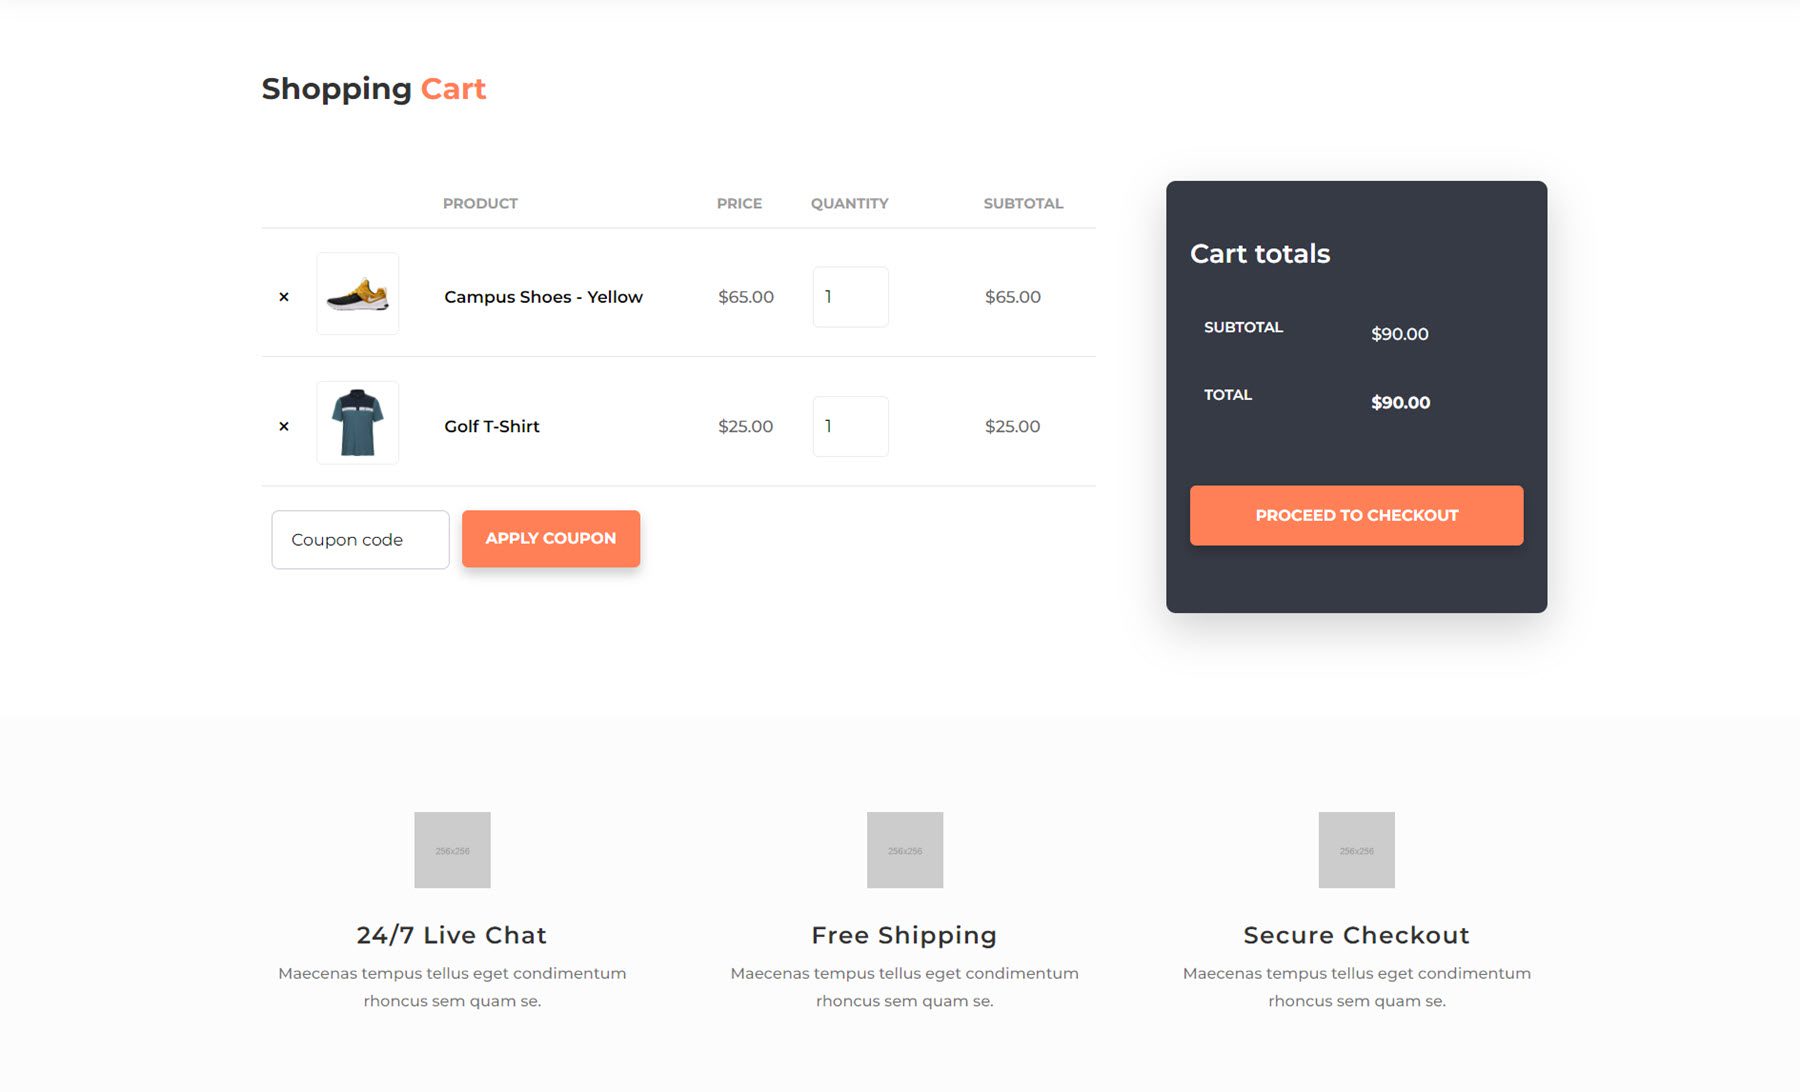This screenshot has height=1092, width=1800.
Task: Click the Shopping Cart page title
Action: tap(373, 89)
